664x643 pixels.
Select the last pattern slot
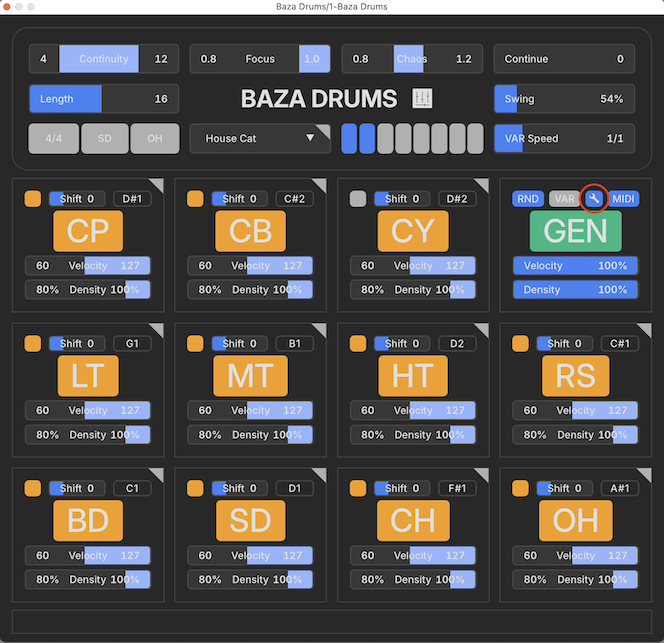(475, 138)
